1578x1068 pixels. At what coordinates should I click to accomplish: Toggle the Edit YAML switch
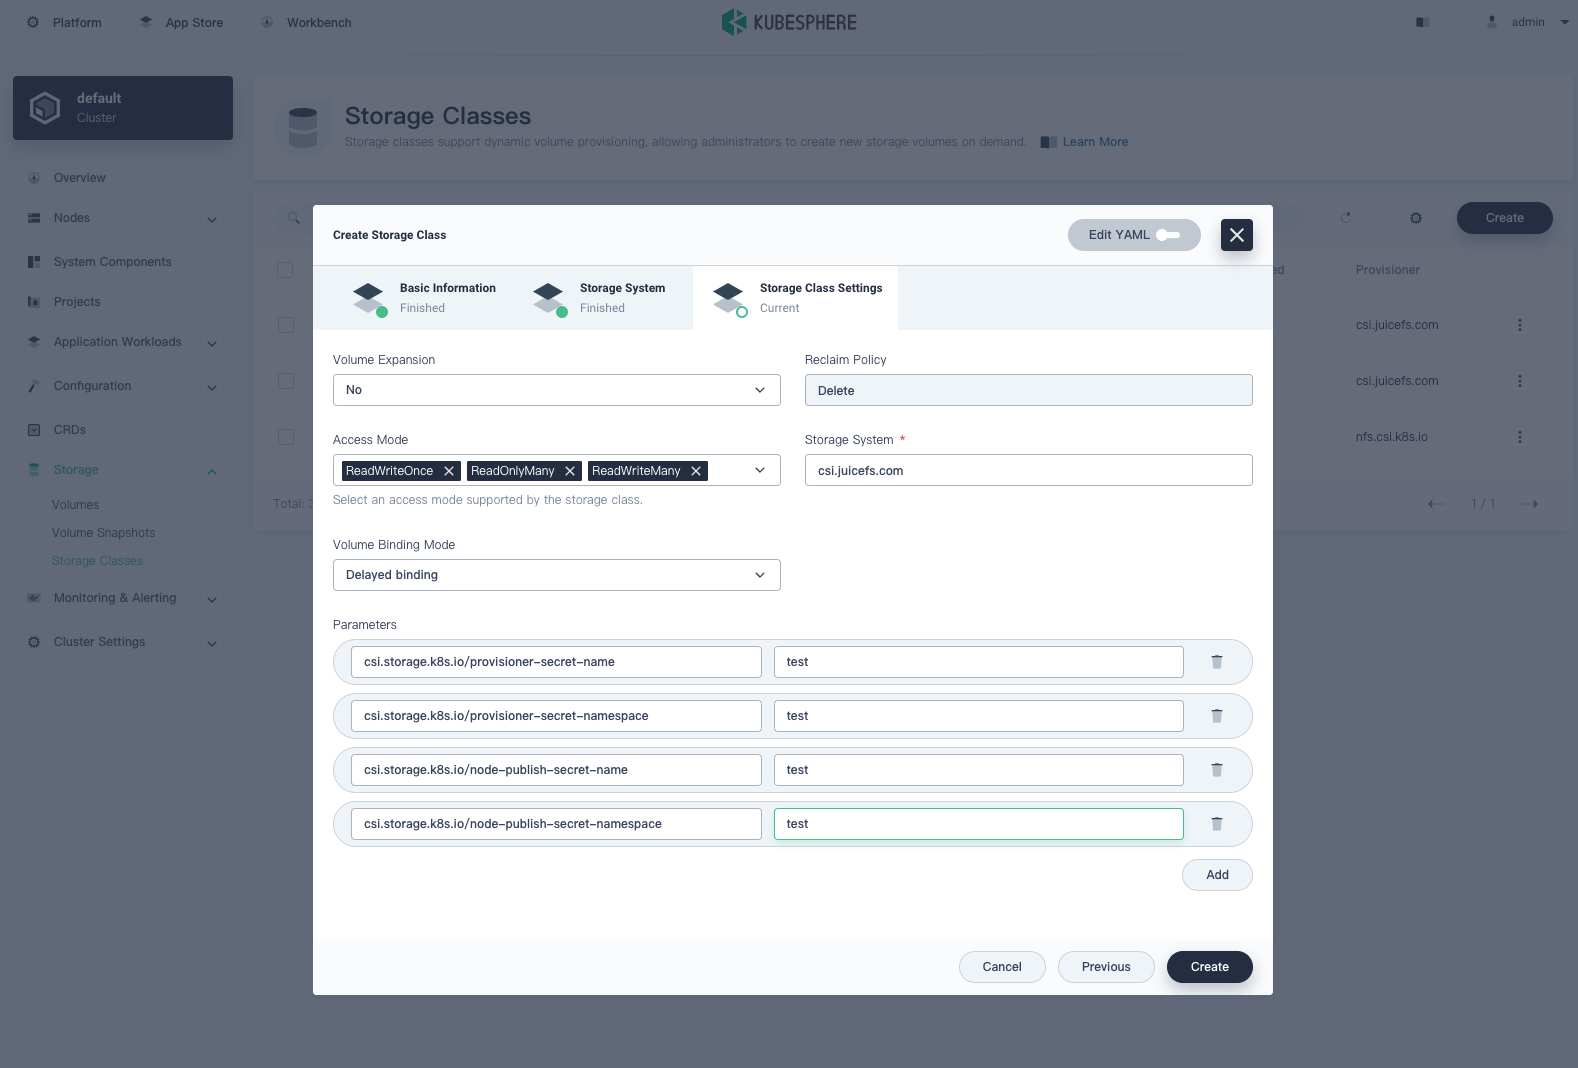1167,235
